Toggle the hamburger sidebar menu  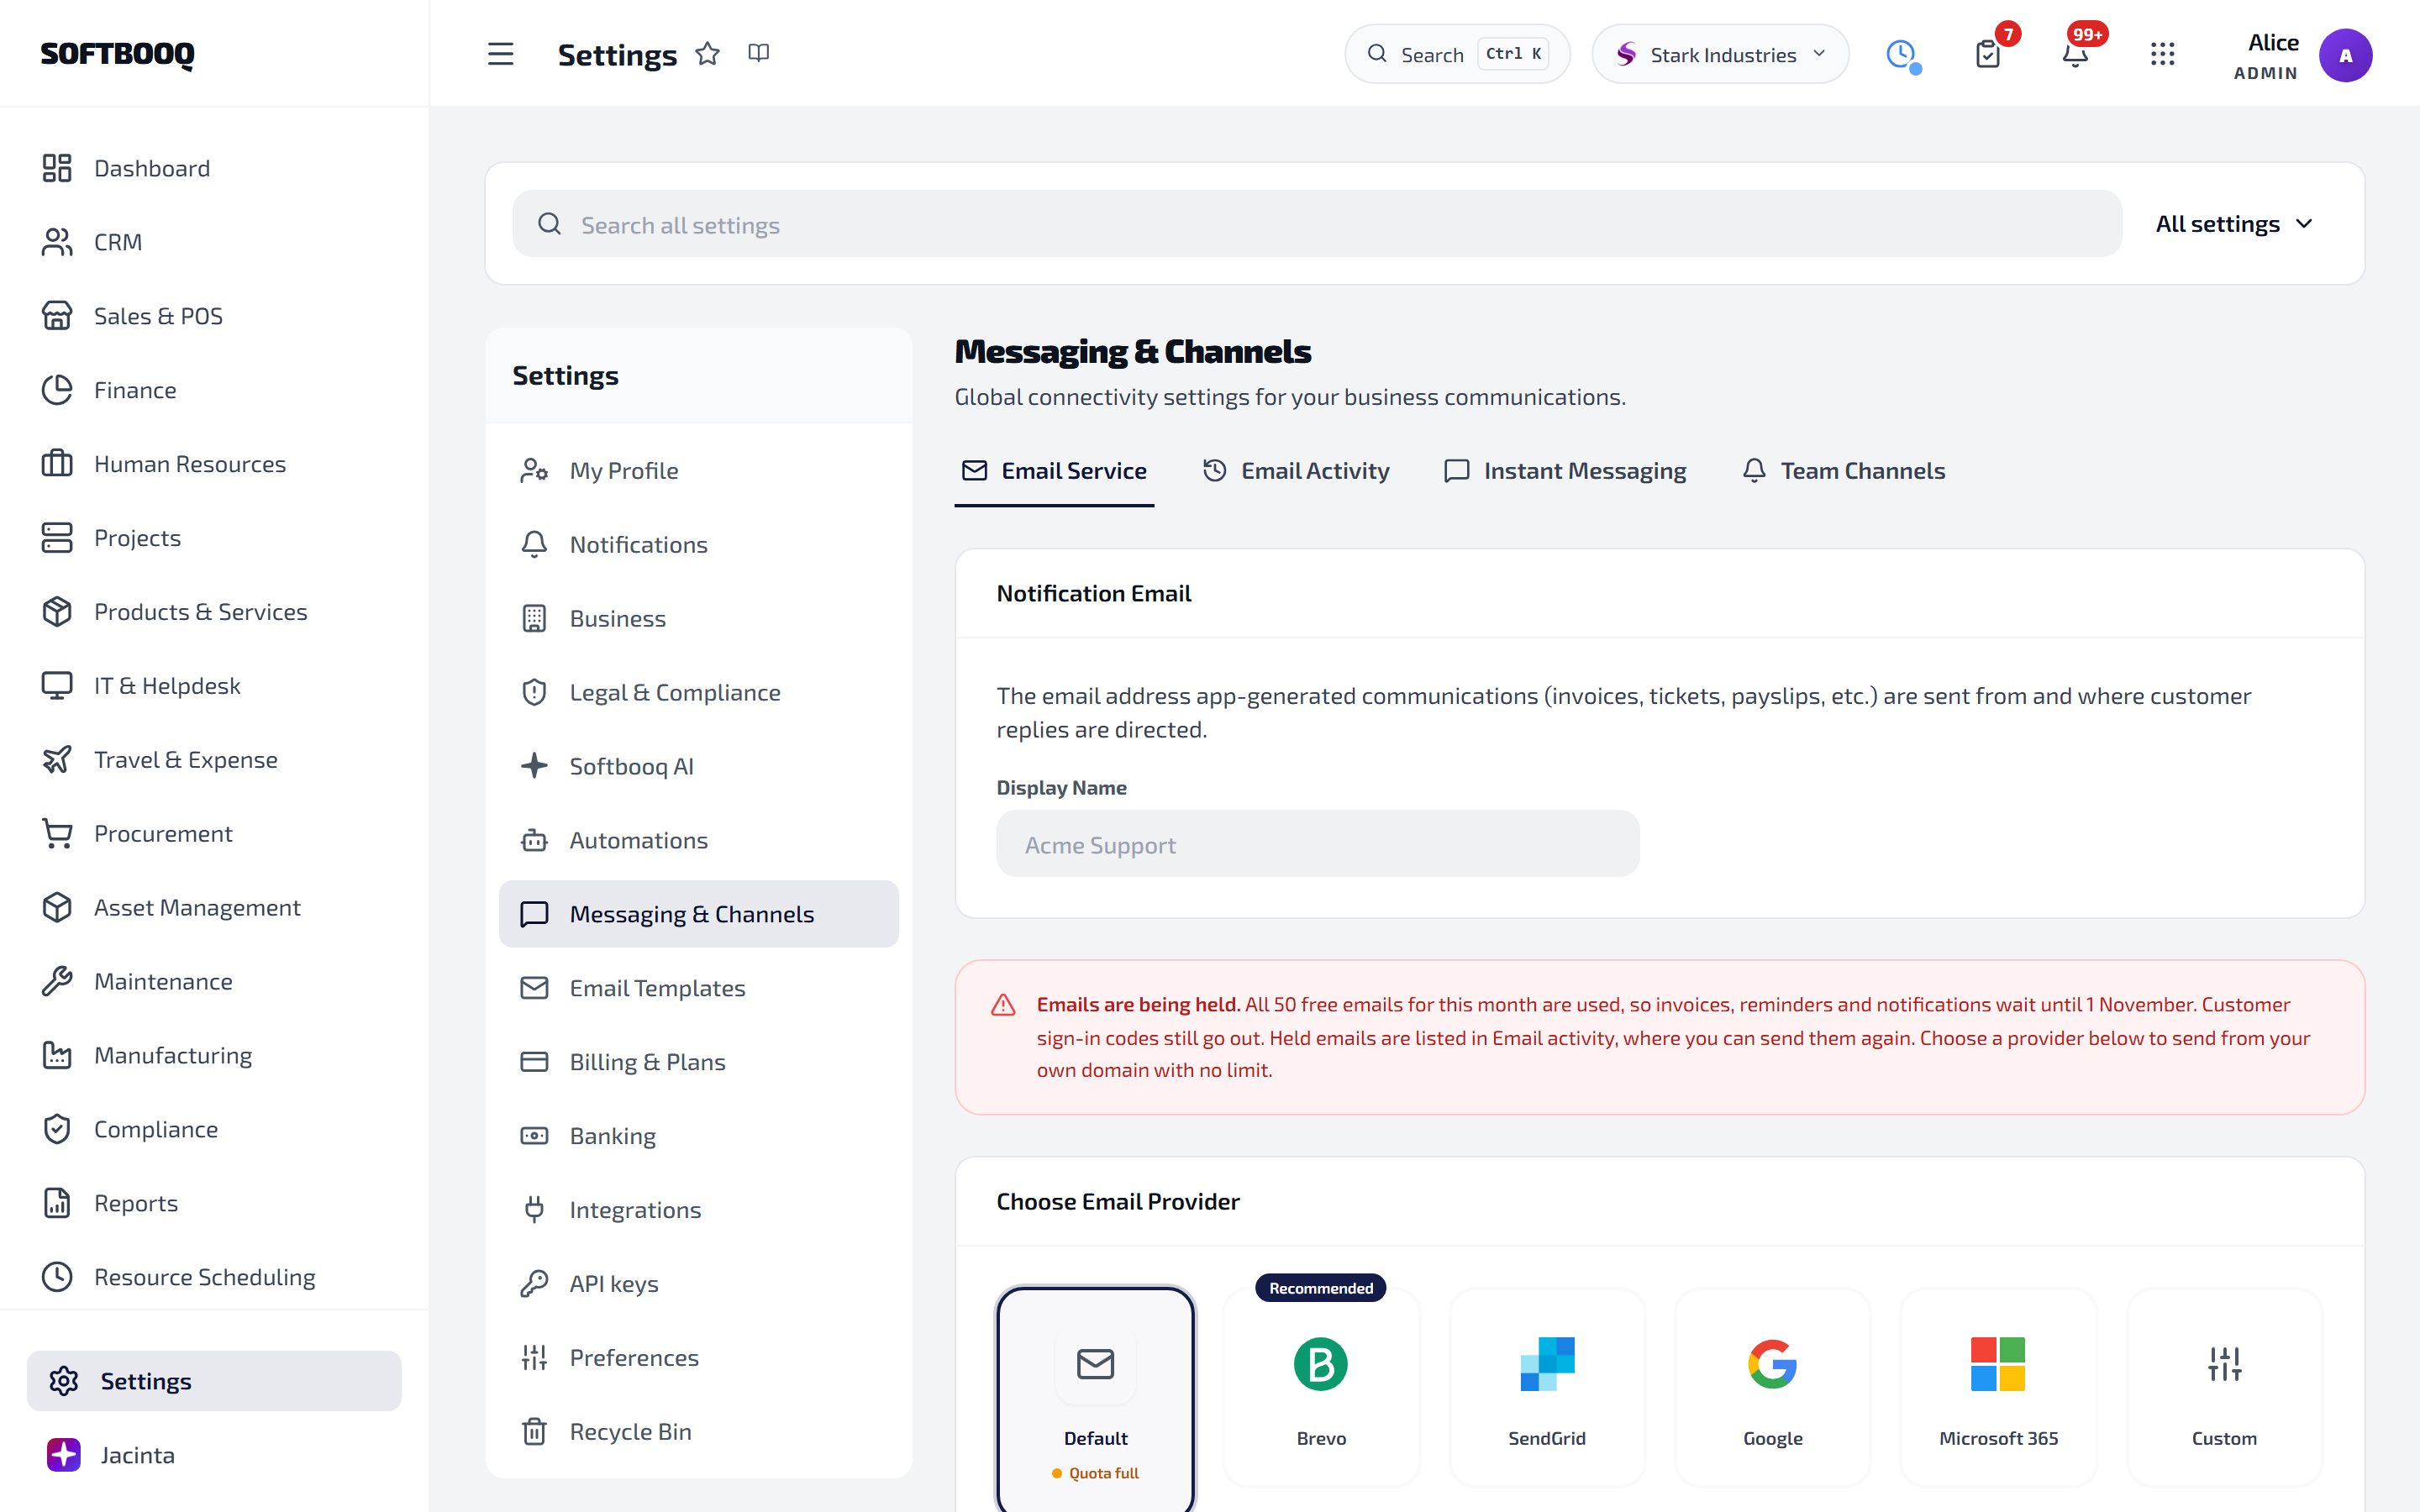(x=500, y=54)
